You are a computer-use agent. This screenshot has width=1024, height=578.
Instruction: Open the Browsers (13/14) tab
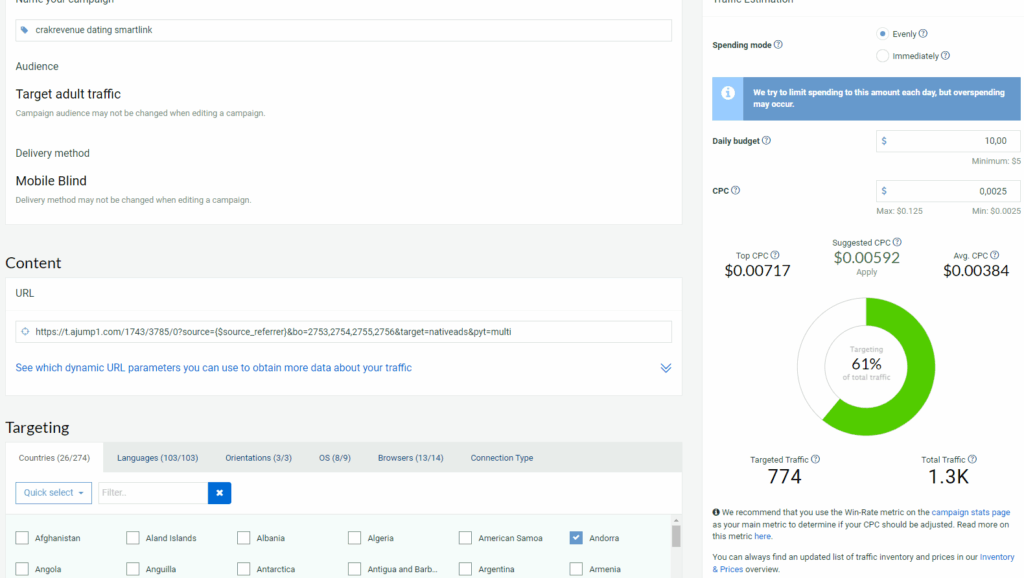click(410, 458)
